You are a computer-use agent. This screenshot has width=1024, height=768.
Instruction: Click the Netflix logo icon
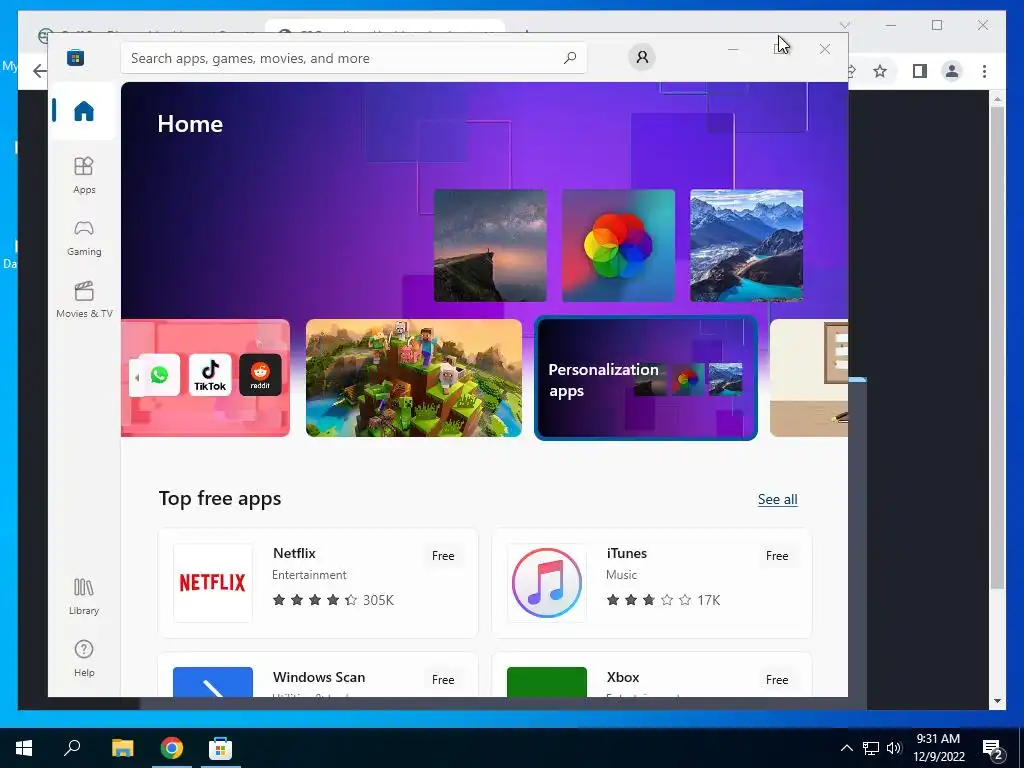pyautogui.click(x=212, y=583)
